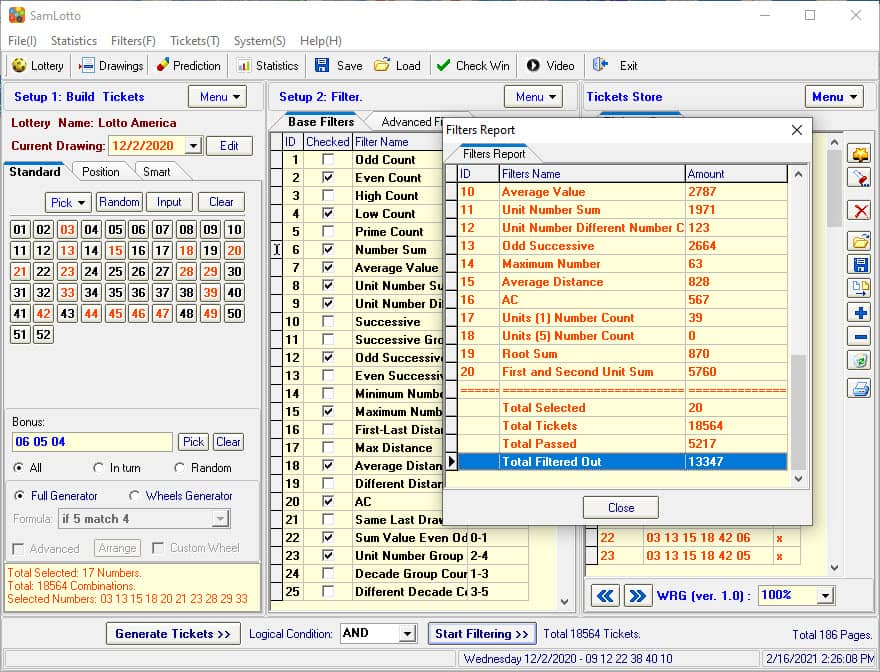Image resolution: width=880 pixels, height=672 pixels.
Task: Select the In turn bonus radio button
Action: (x=99, y=468)
